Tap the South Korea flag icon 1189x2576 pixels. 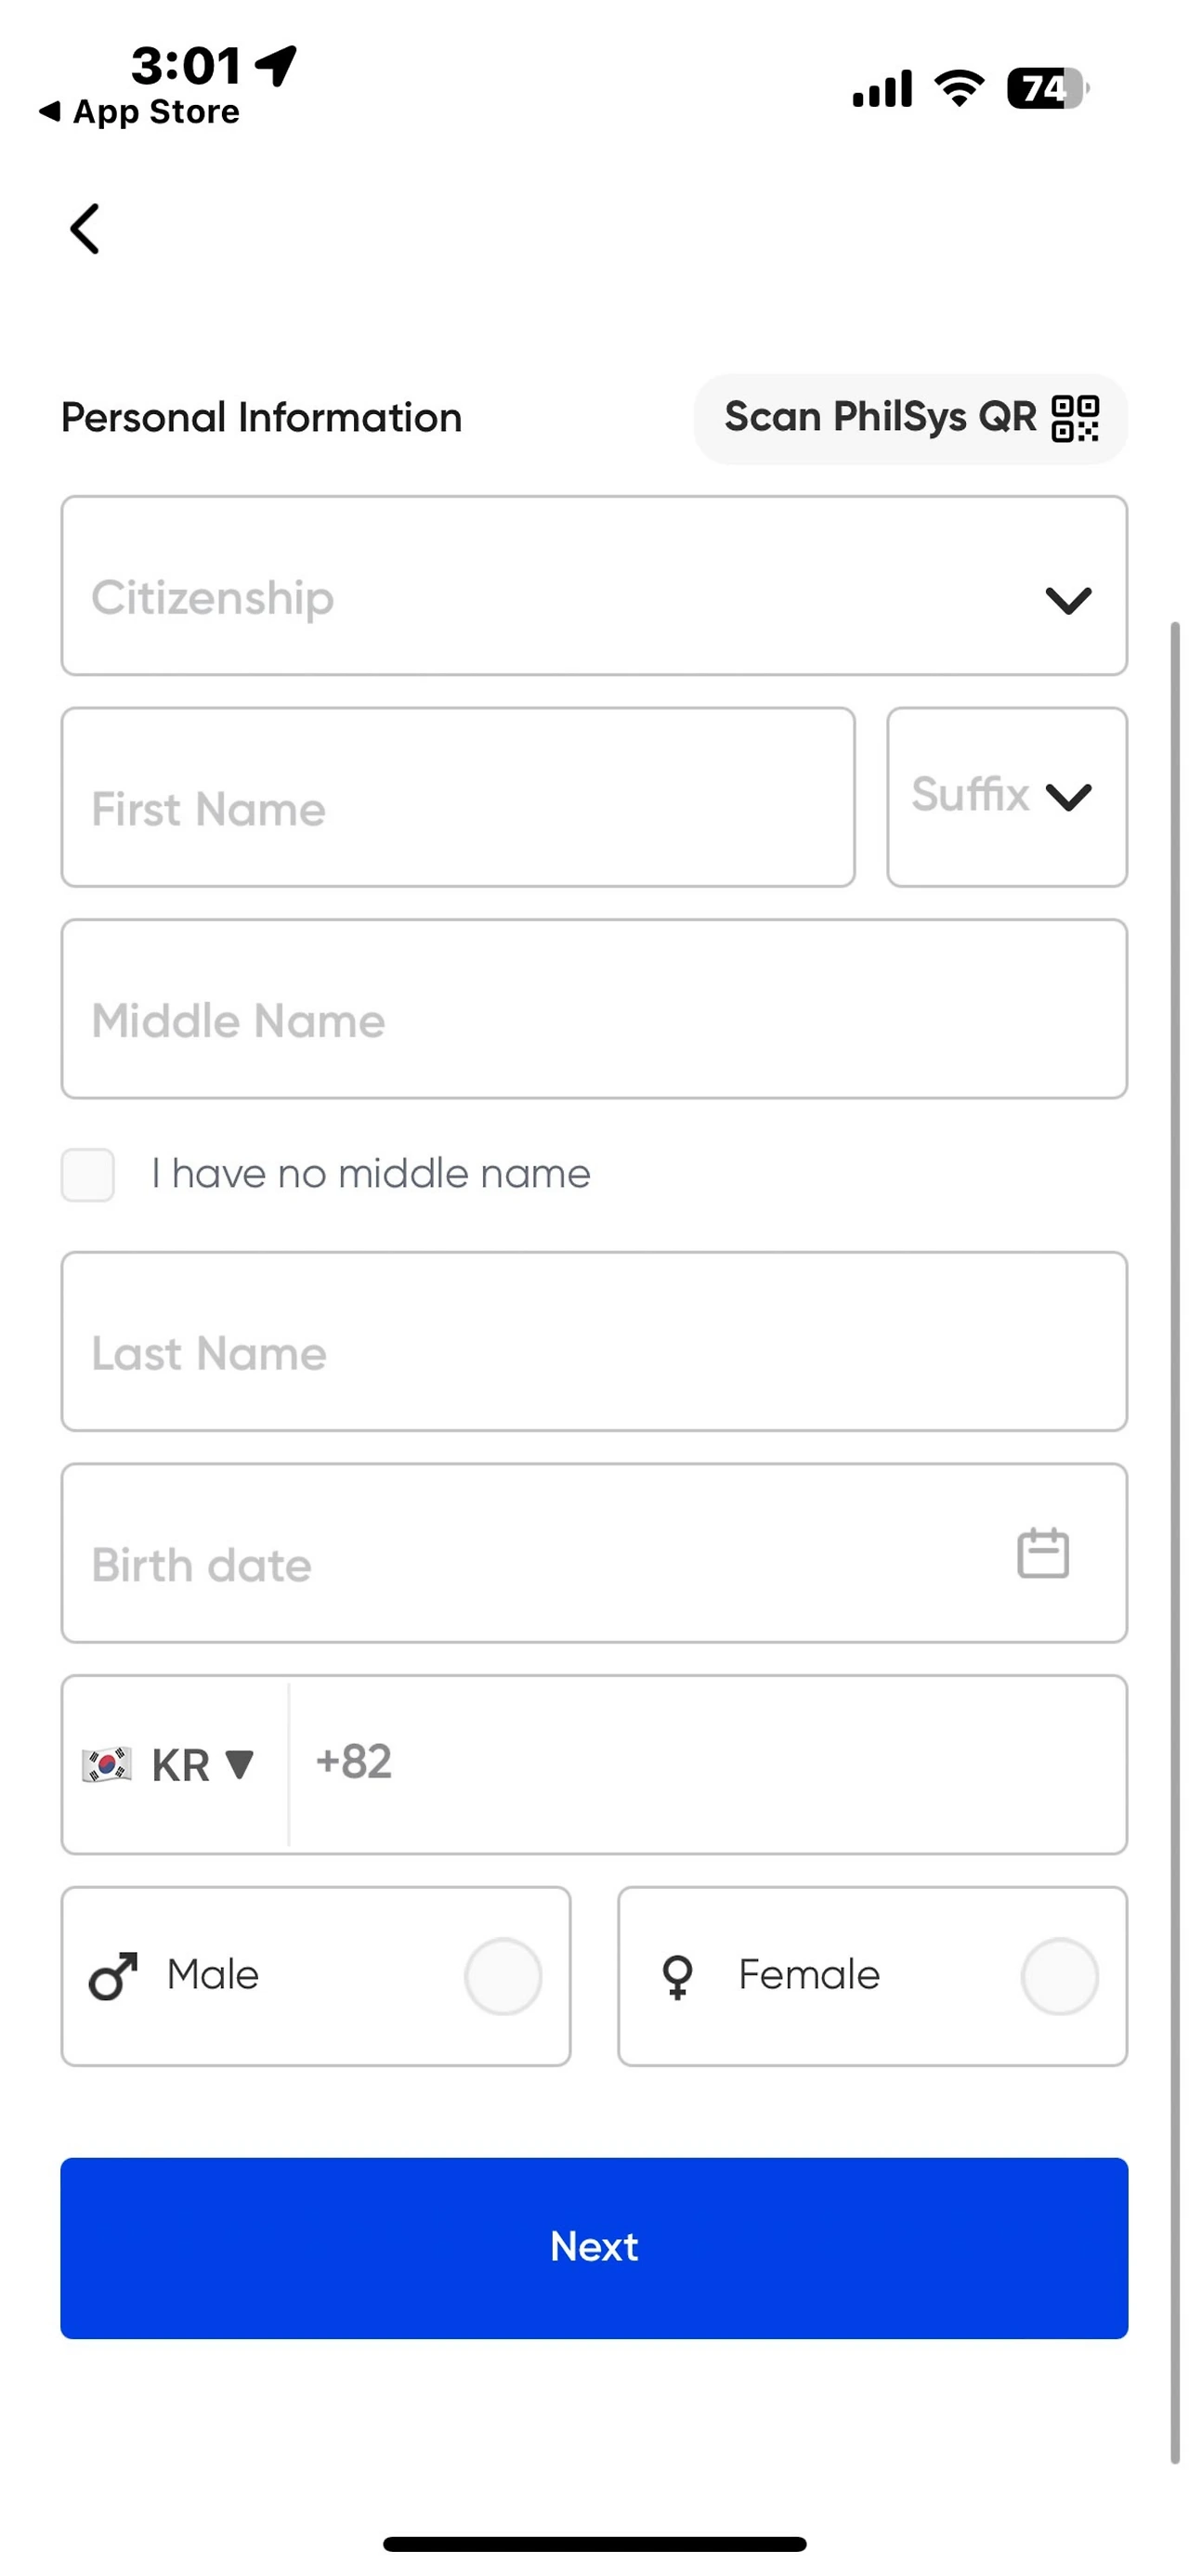point(107,1765)
